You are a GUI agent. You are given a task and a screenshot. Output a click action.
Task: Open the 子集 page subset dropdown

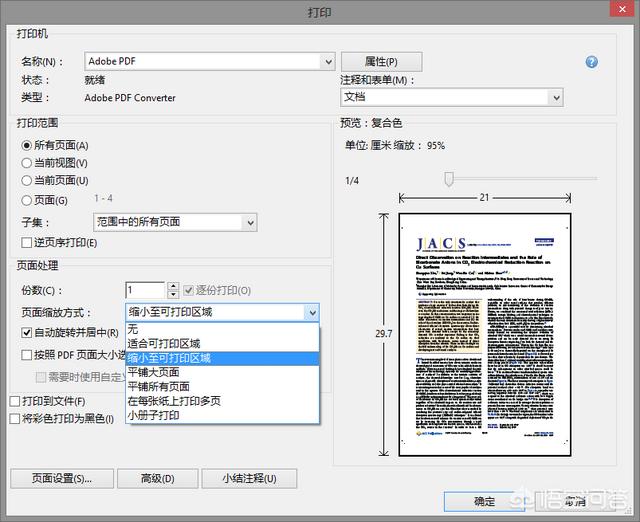[175, 222]
